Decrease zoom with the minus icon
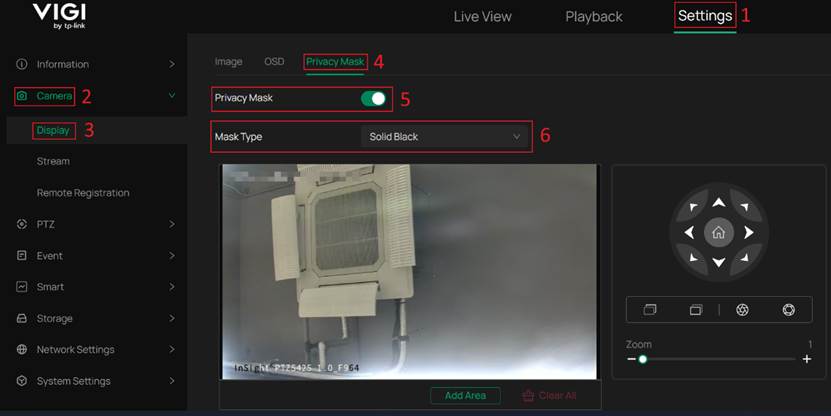Viewport: 831px width, 416px height. click(x=631, y=359)
